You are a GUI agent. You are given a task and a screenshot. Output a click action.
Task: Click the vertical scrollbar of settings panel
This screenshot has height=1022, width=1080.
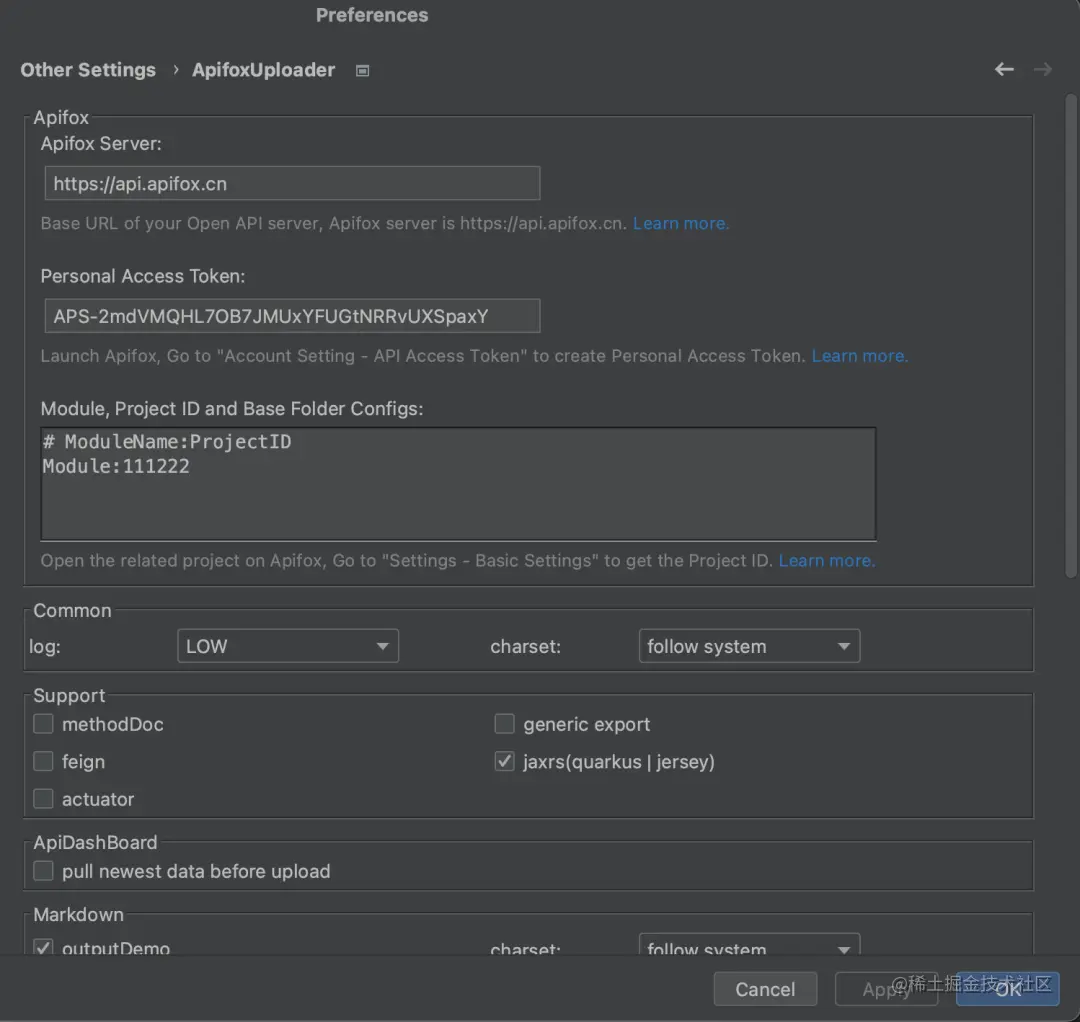click(x=1070, y=335)
